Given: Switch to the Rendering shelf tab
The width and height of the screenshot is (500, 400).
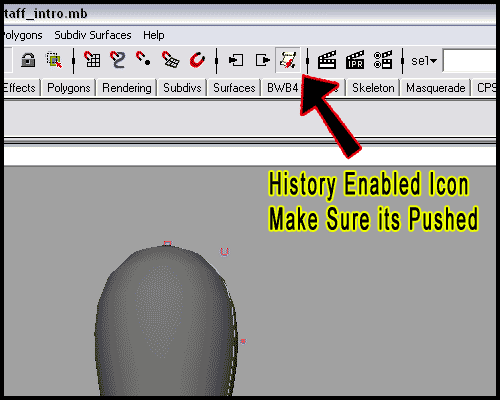Looking at the screenshot, I should (127, 88).
